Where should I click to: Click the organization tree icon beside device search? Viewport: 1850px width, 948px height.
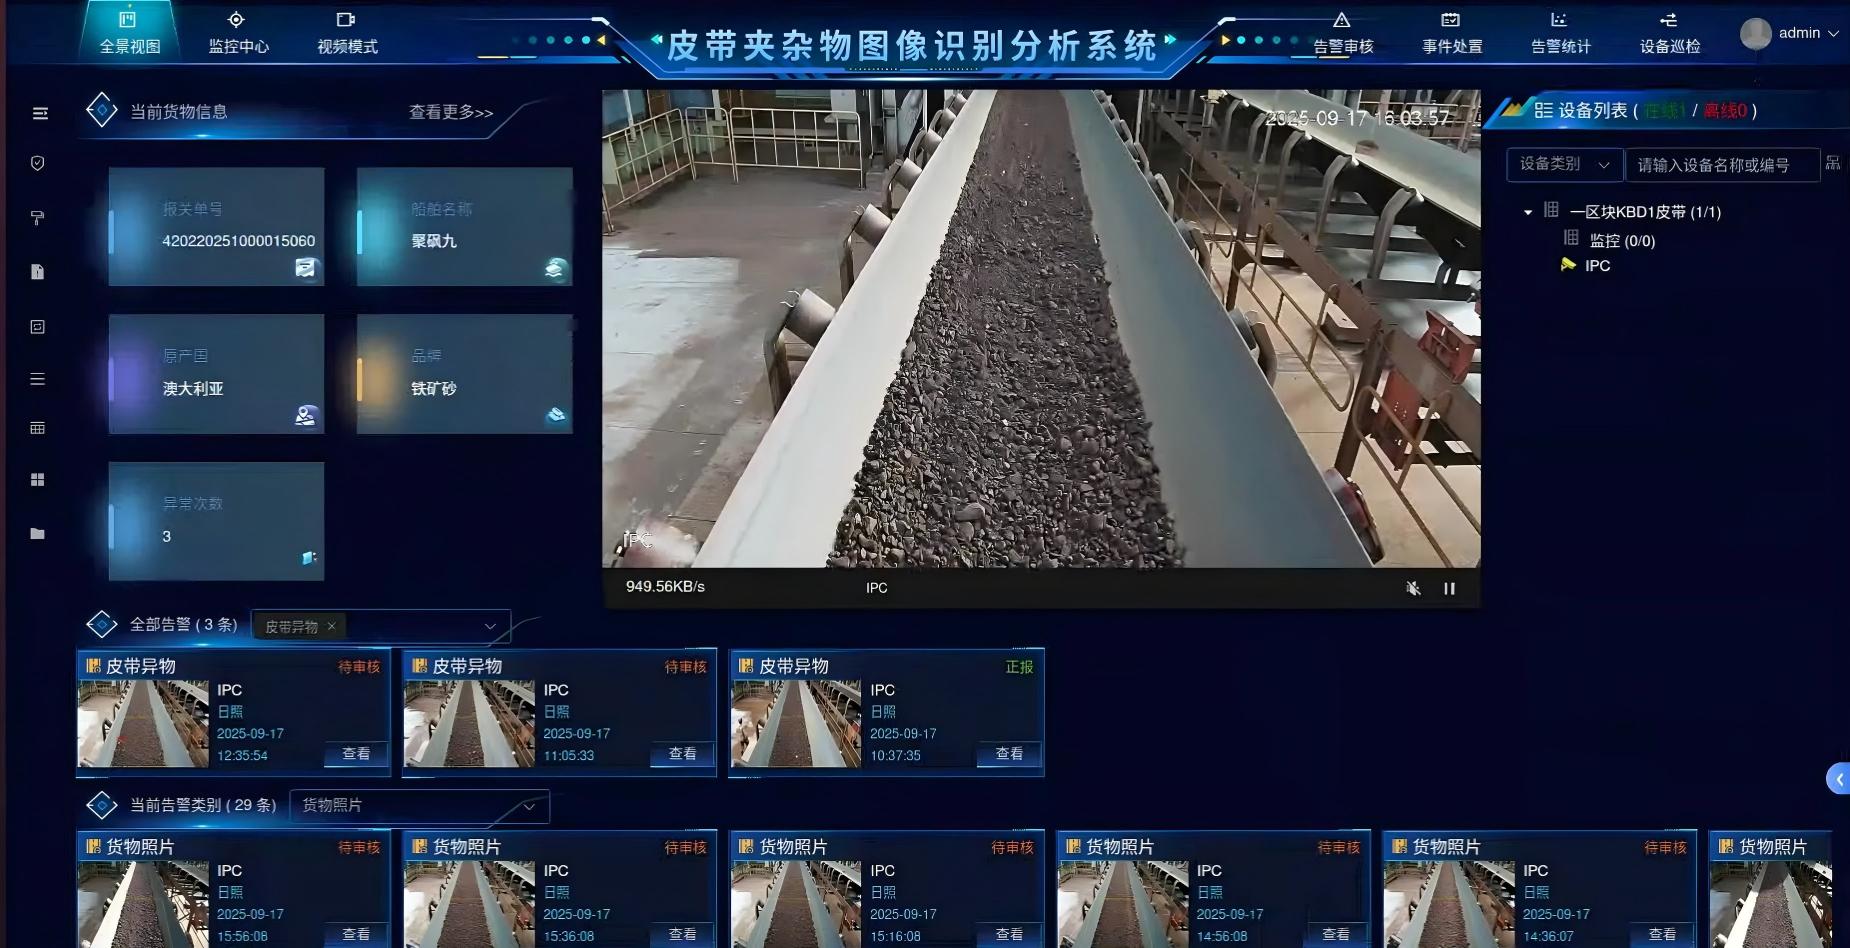pyautogui.click(x=1832, y=163)
